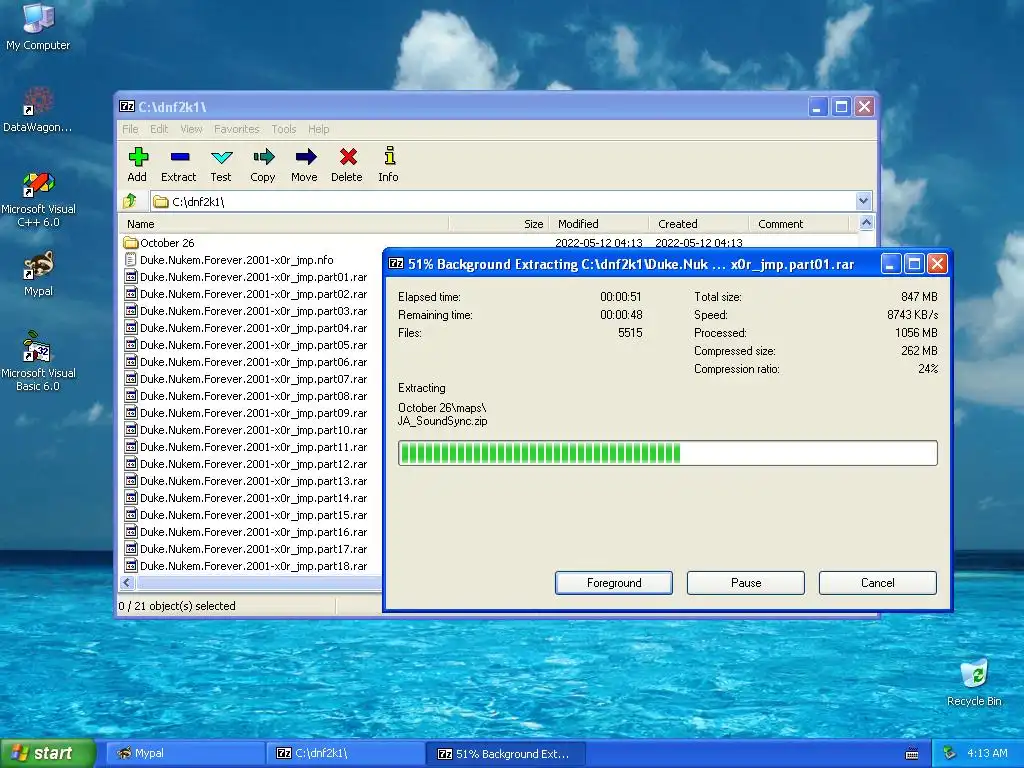Image resolution: width=1024 pixels, height=768 pixels.
Task: Click the Copy toolbar icon
Action: [x=263, y=157]
